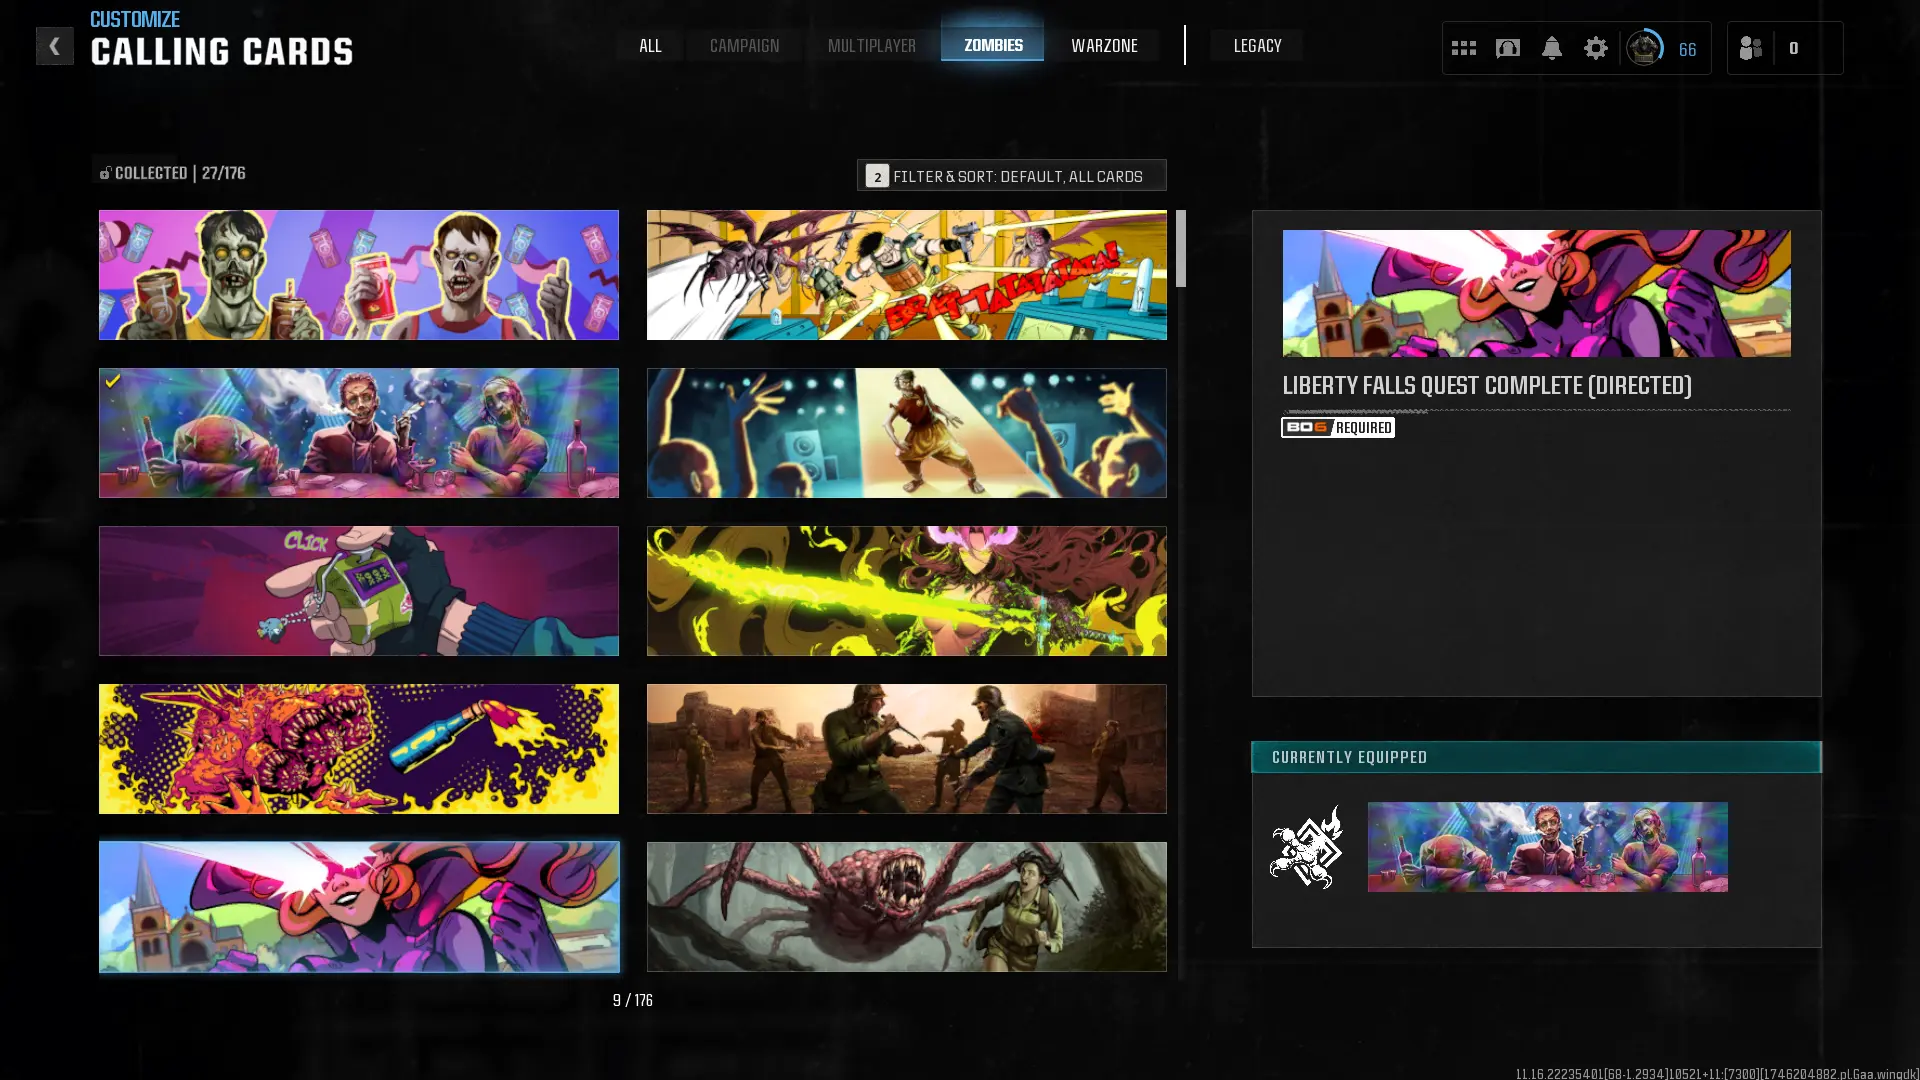Open Filter & Sort options
The width and height of the screenshot is (1920, 1080).
click(x=1011, y=175)
